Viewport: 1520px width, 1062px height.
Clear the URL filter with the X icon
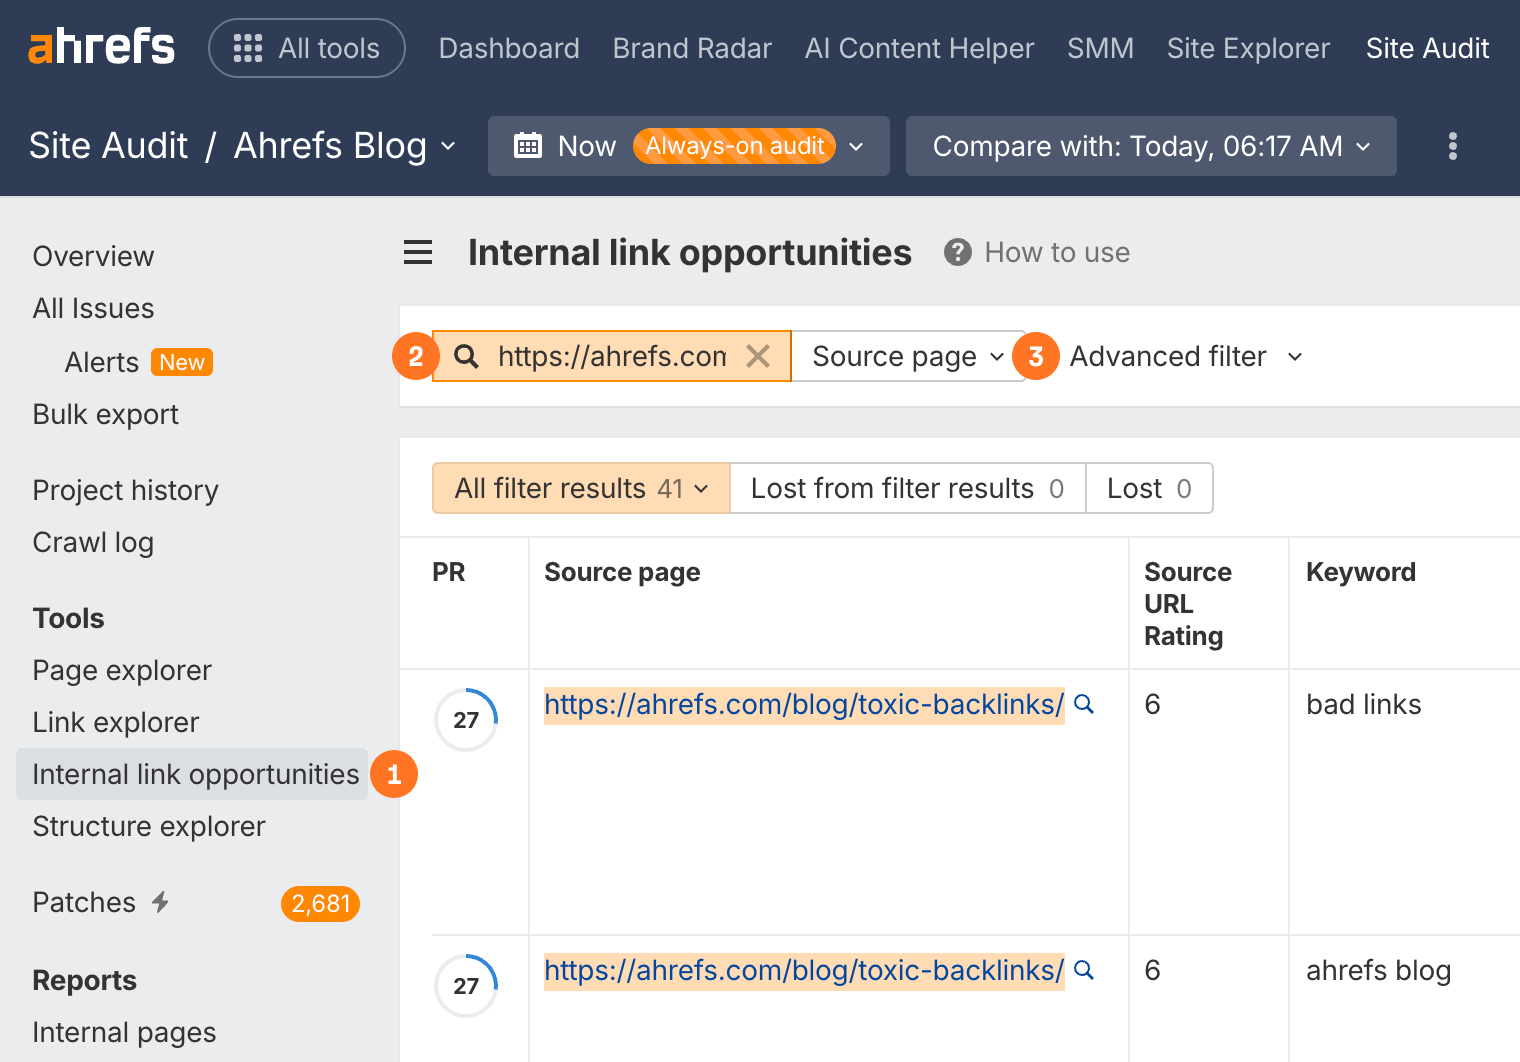pyautogui.click(x=758, y=356)
